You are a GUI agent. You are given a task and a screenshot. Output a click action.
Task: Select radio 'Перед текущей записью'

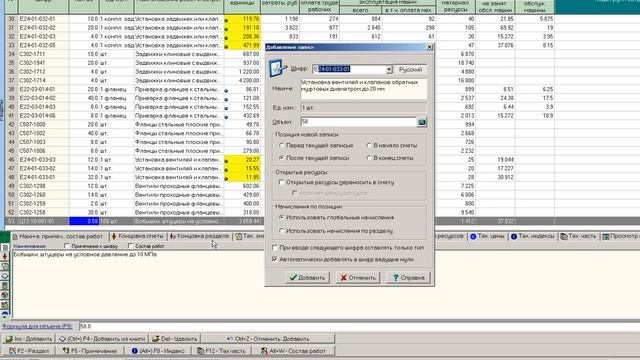coord(282,145)
